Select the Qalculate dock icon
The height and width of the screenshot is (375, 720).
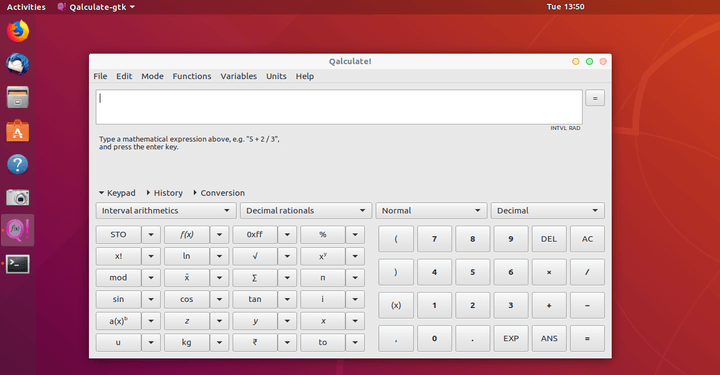point(17,230)
